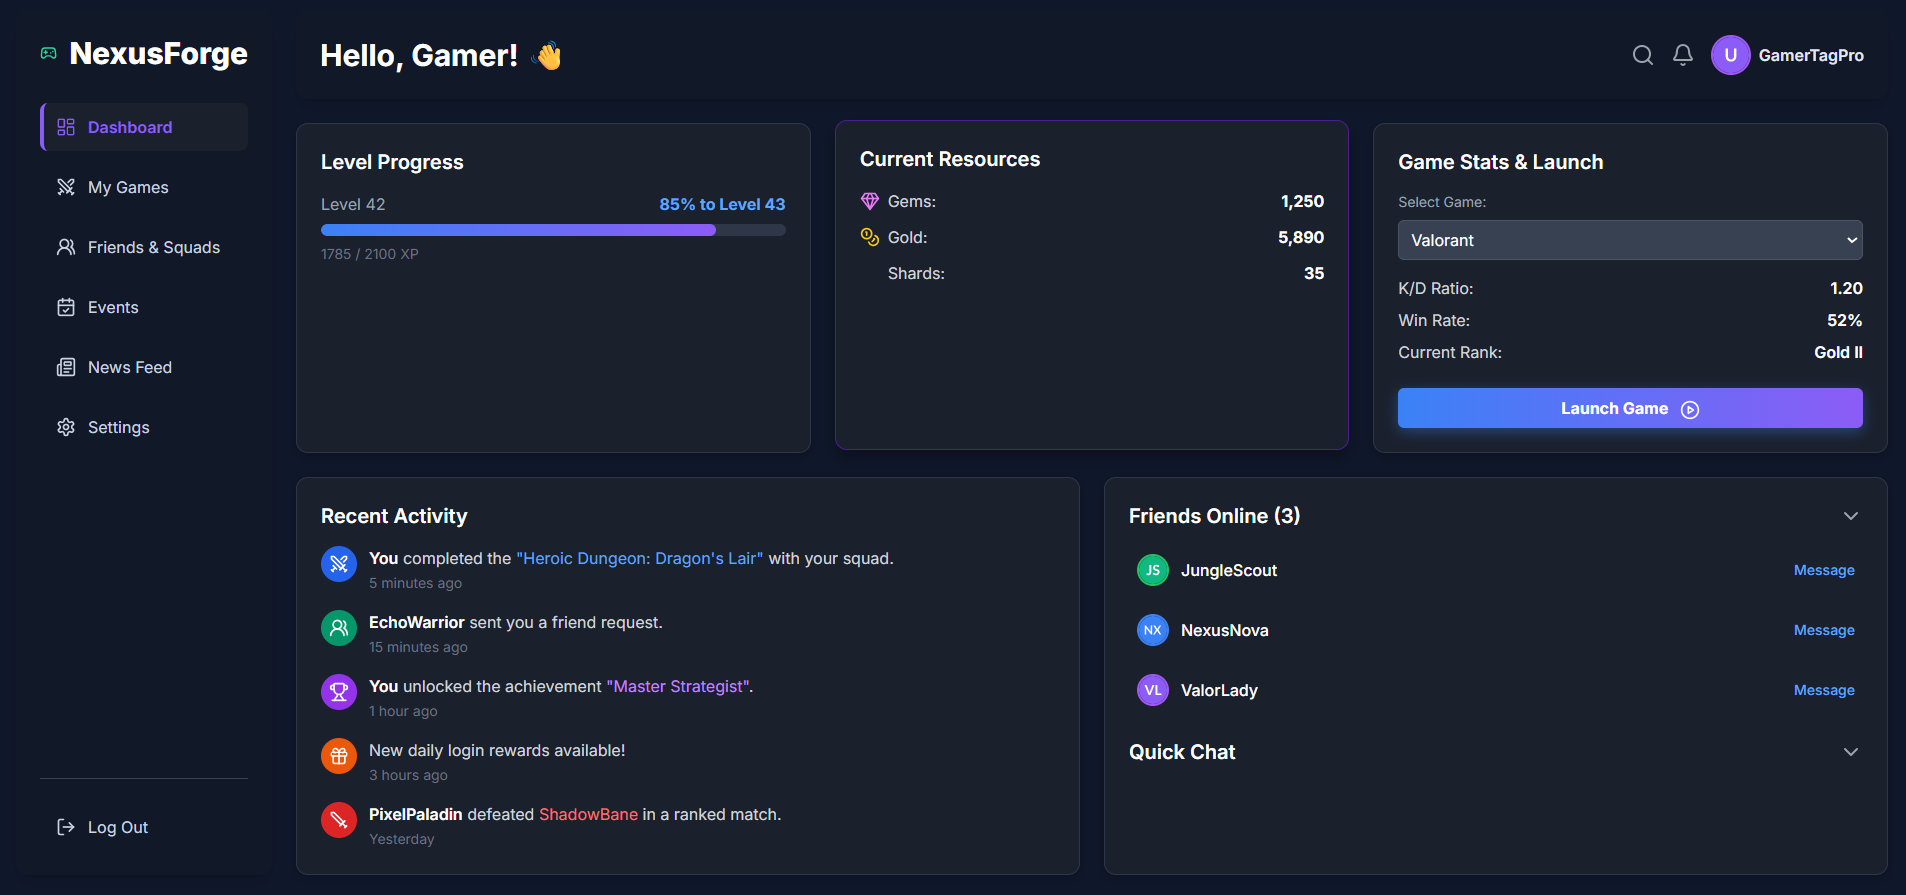Click PixelPaladin in recent activity
This screenshot has height=895, width=1906.
(x=416, y=814)
